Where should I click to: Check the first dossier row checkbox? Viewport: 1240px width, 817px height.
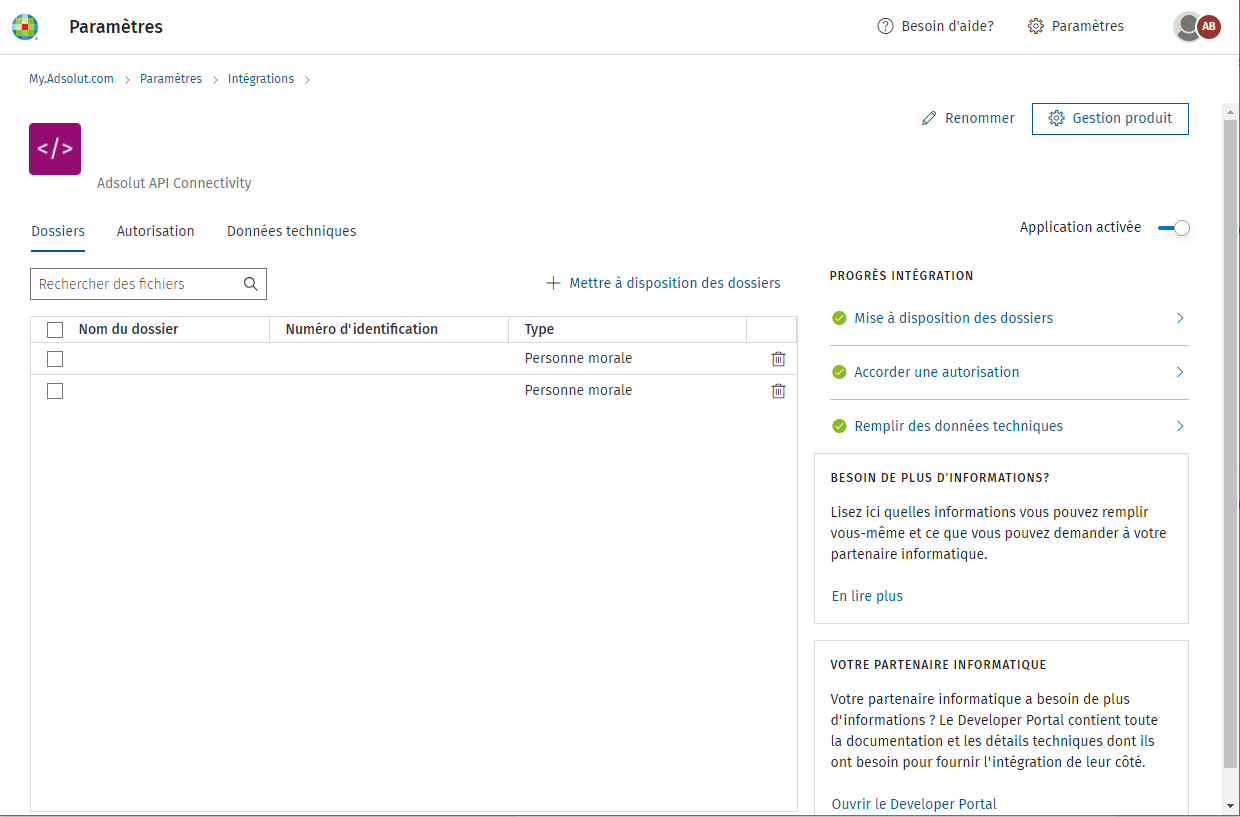click(x=55, y=359)
